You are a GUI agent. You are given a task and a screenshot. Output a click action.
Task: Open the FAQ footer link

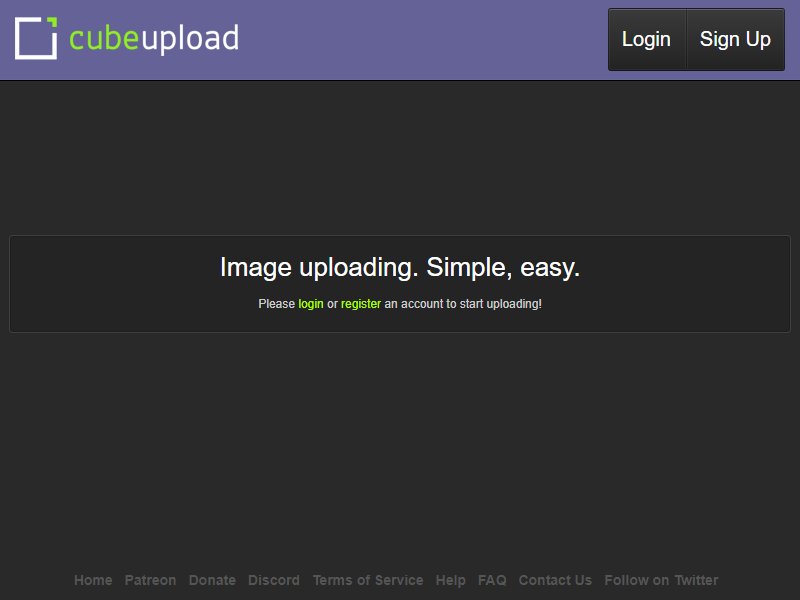pyautogui.click(x=492, y=580)
